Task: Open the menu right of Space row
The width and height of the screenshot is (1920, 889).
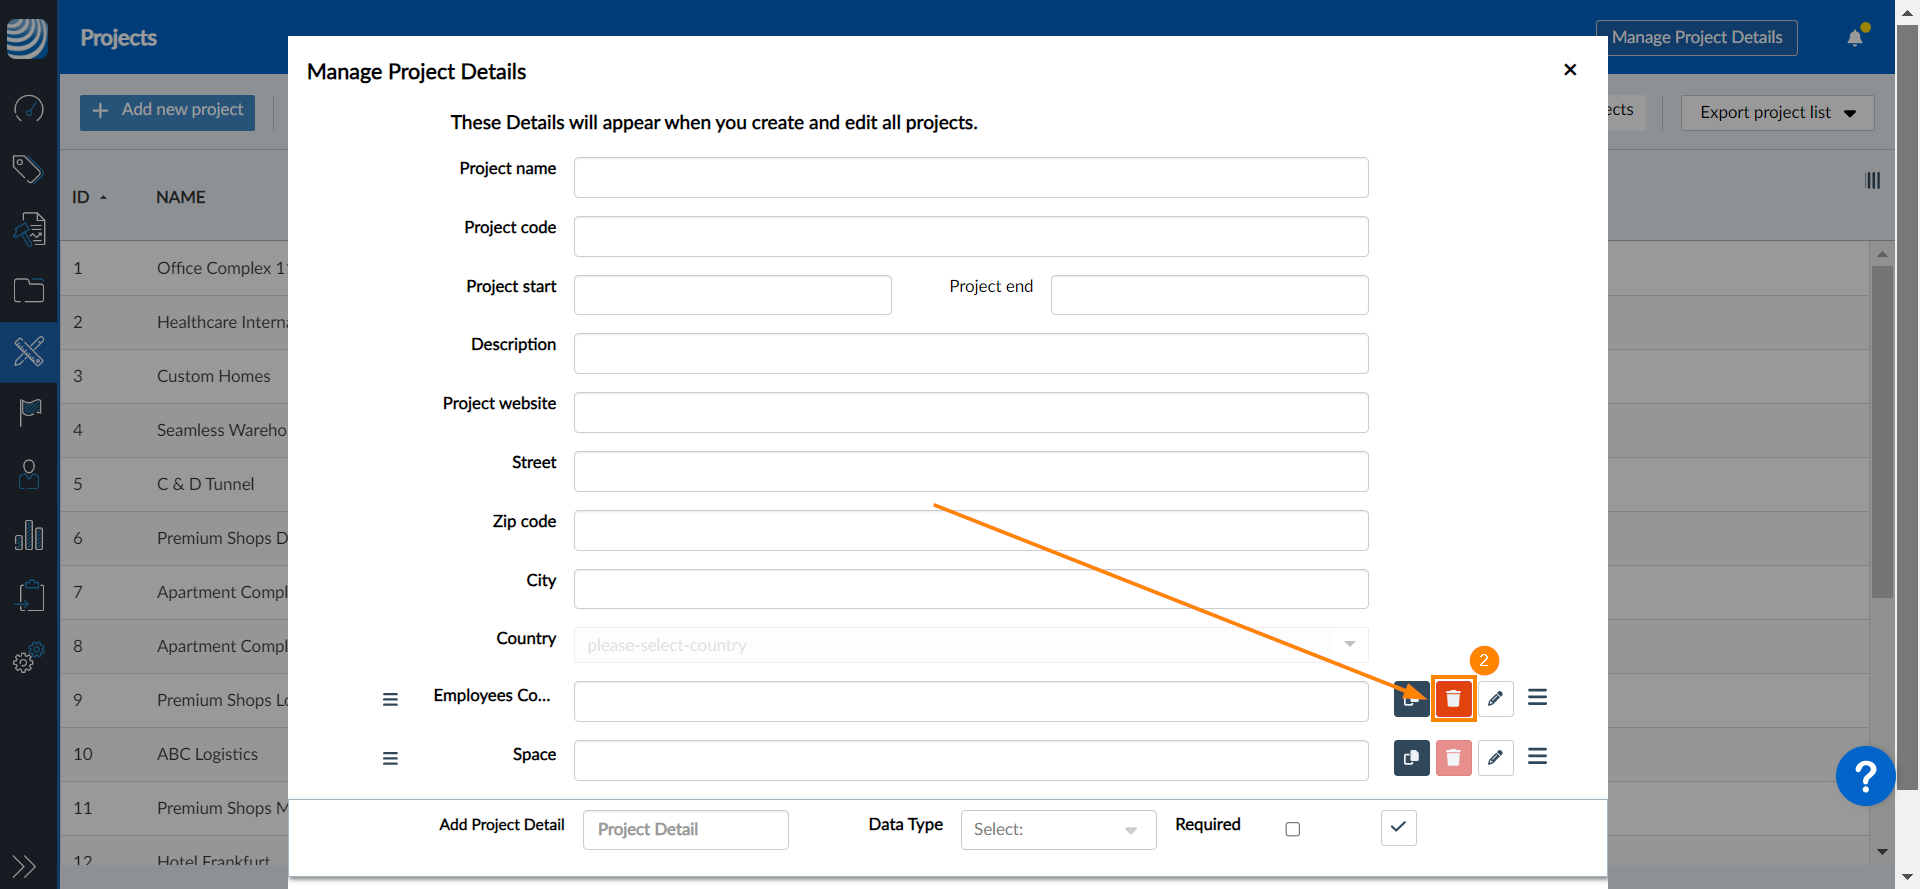Action: (1538, 756)
